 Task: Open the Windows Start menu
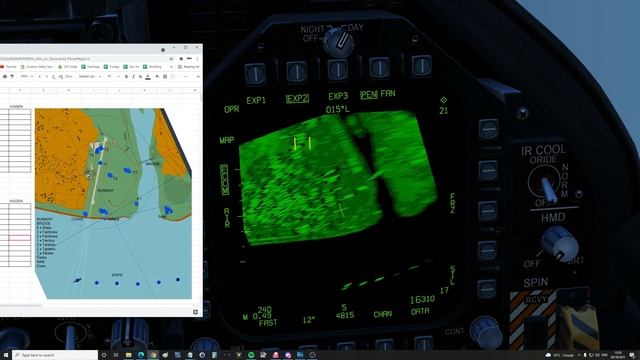(6, 355)
